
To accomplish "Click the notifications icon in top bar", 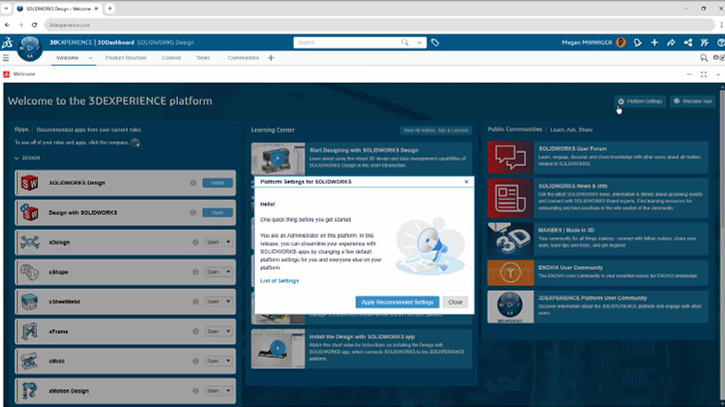I will (638, 43).
